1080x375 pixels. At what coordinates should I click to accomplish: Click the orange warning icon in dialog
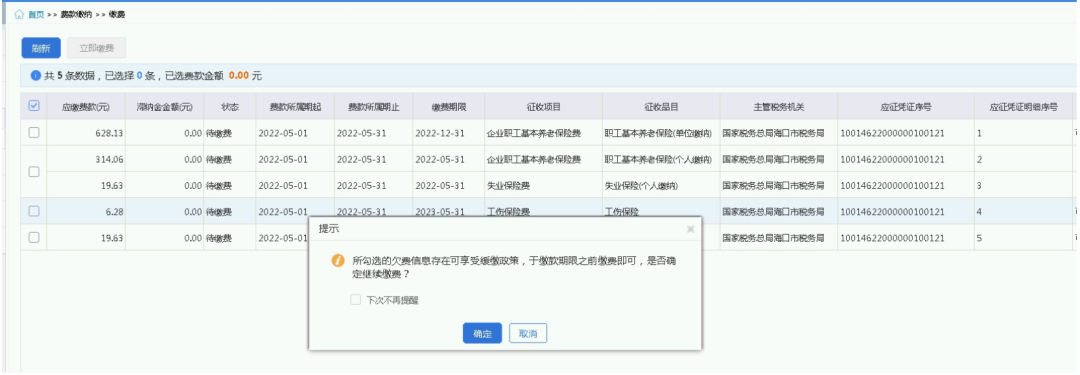(338, 261)
